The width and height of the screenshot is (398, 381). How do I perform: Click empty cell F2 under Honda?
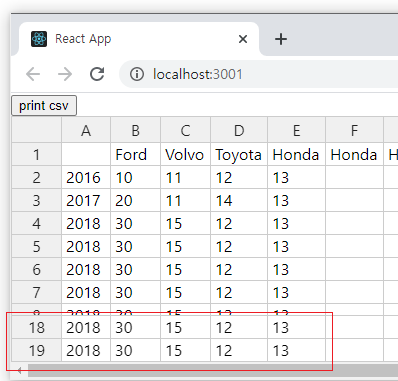(x=355, y=177)
